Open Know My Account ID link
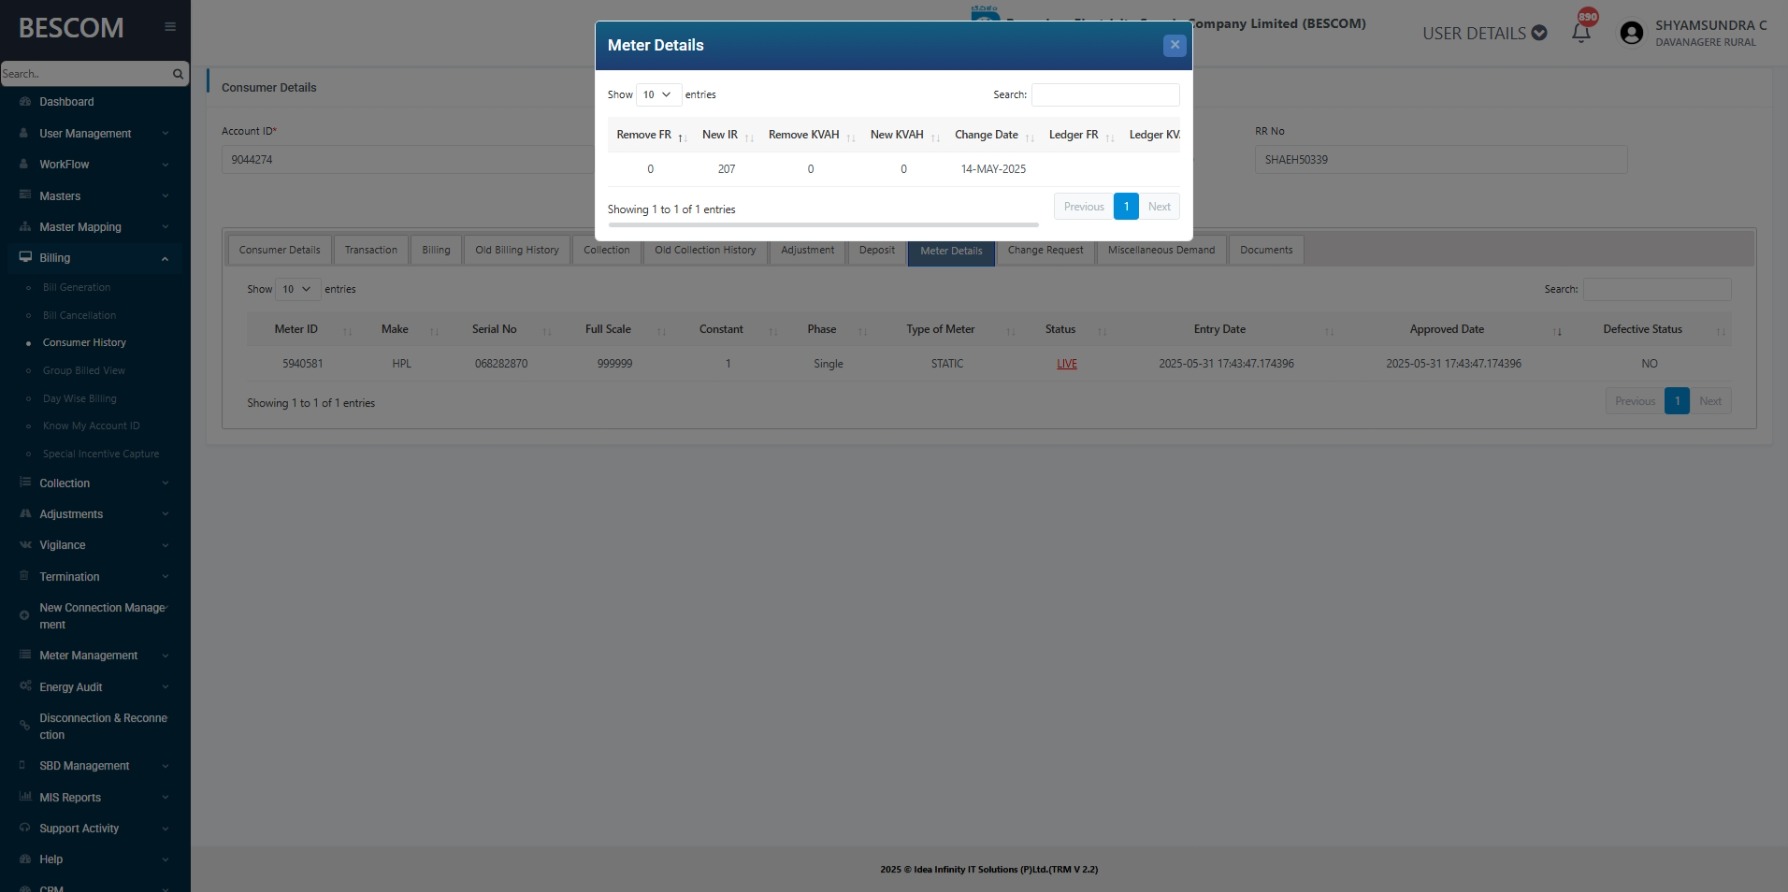The height and width of the screenshot is (892, 1788). tap(91, 426)
